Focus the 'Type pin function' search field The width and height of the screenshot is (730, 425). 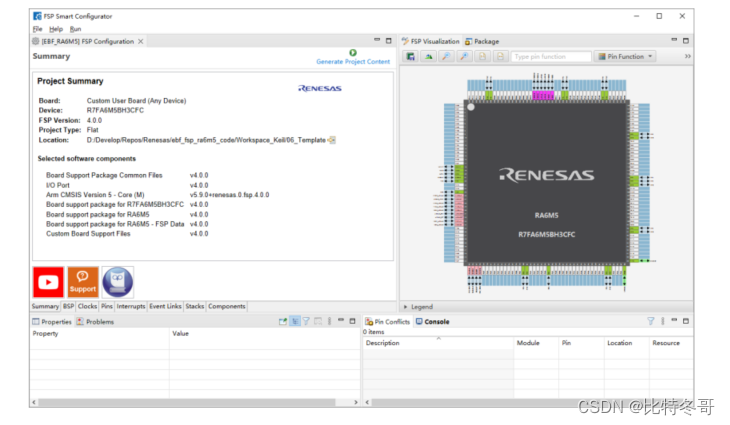tap(551, 57)
